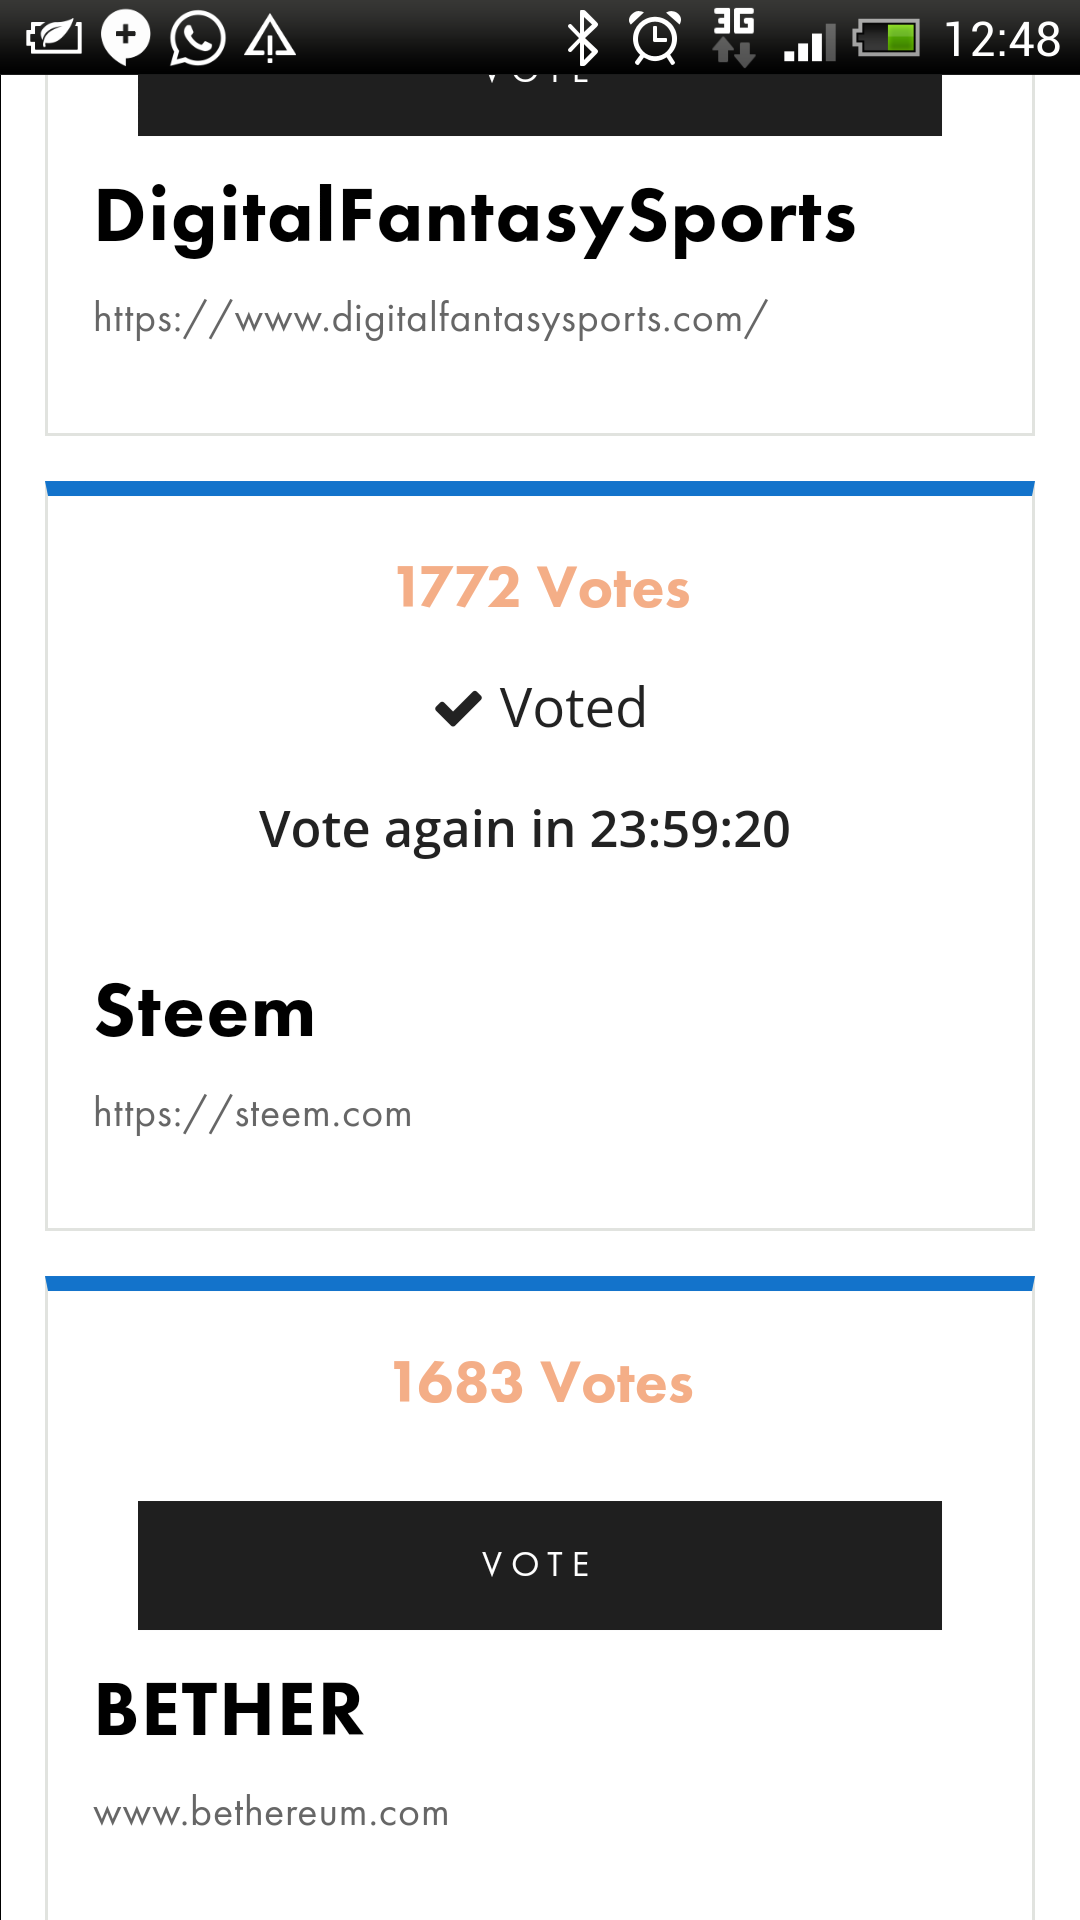Image resolution: width=1080 pixels, height=1920 pixels.
Task: Tap the Bluetooth status icon
Action: click(582, 39)
